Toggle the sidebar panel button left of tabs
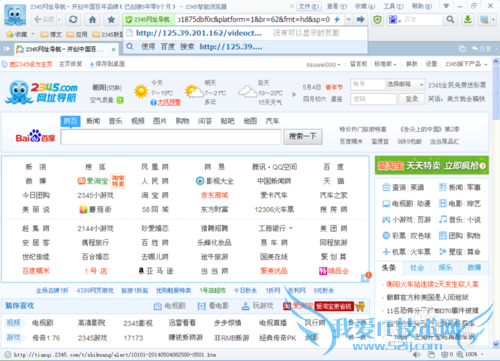This screenshot has width=500, height=361. tap(7, 49)
